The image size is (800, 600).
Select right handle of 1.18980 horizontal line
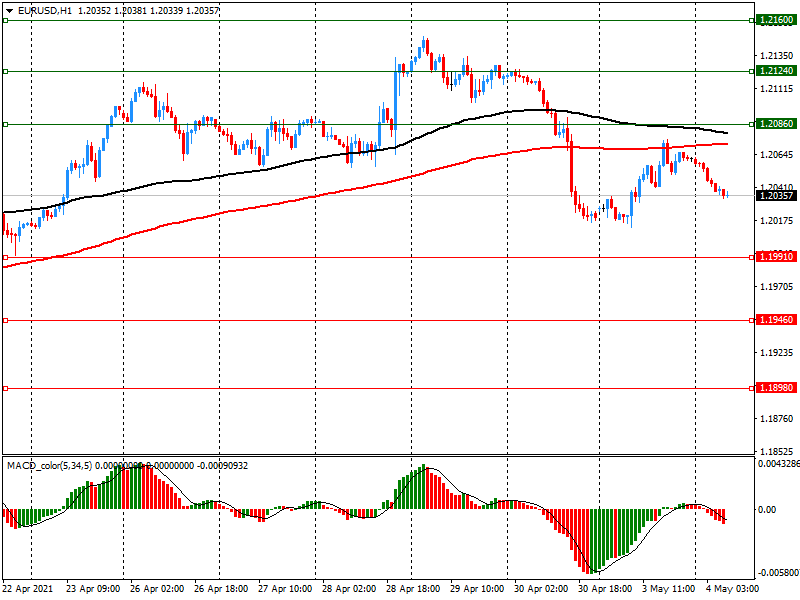(x=752, y=389)
